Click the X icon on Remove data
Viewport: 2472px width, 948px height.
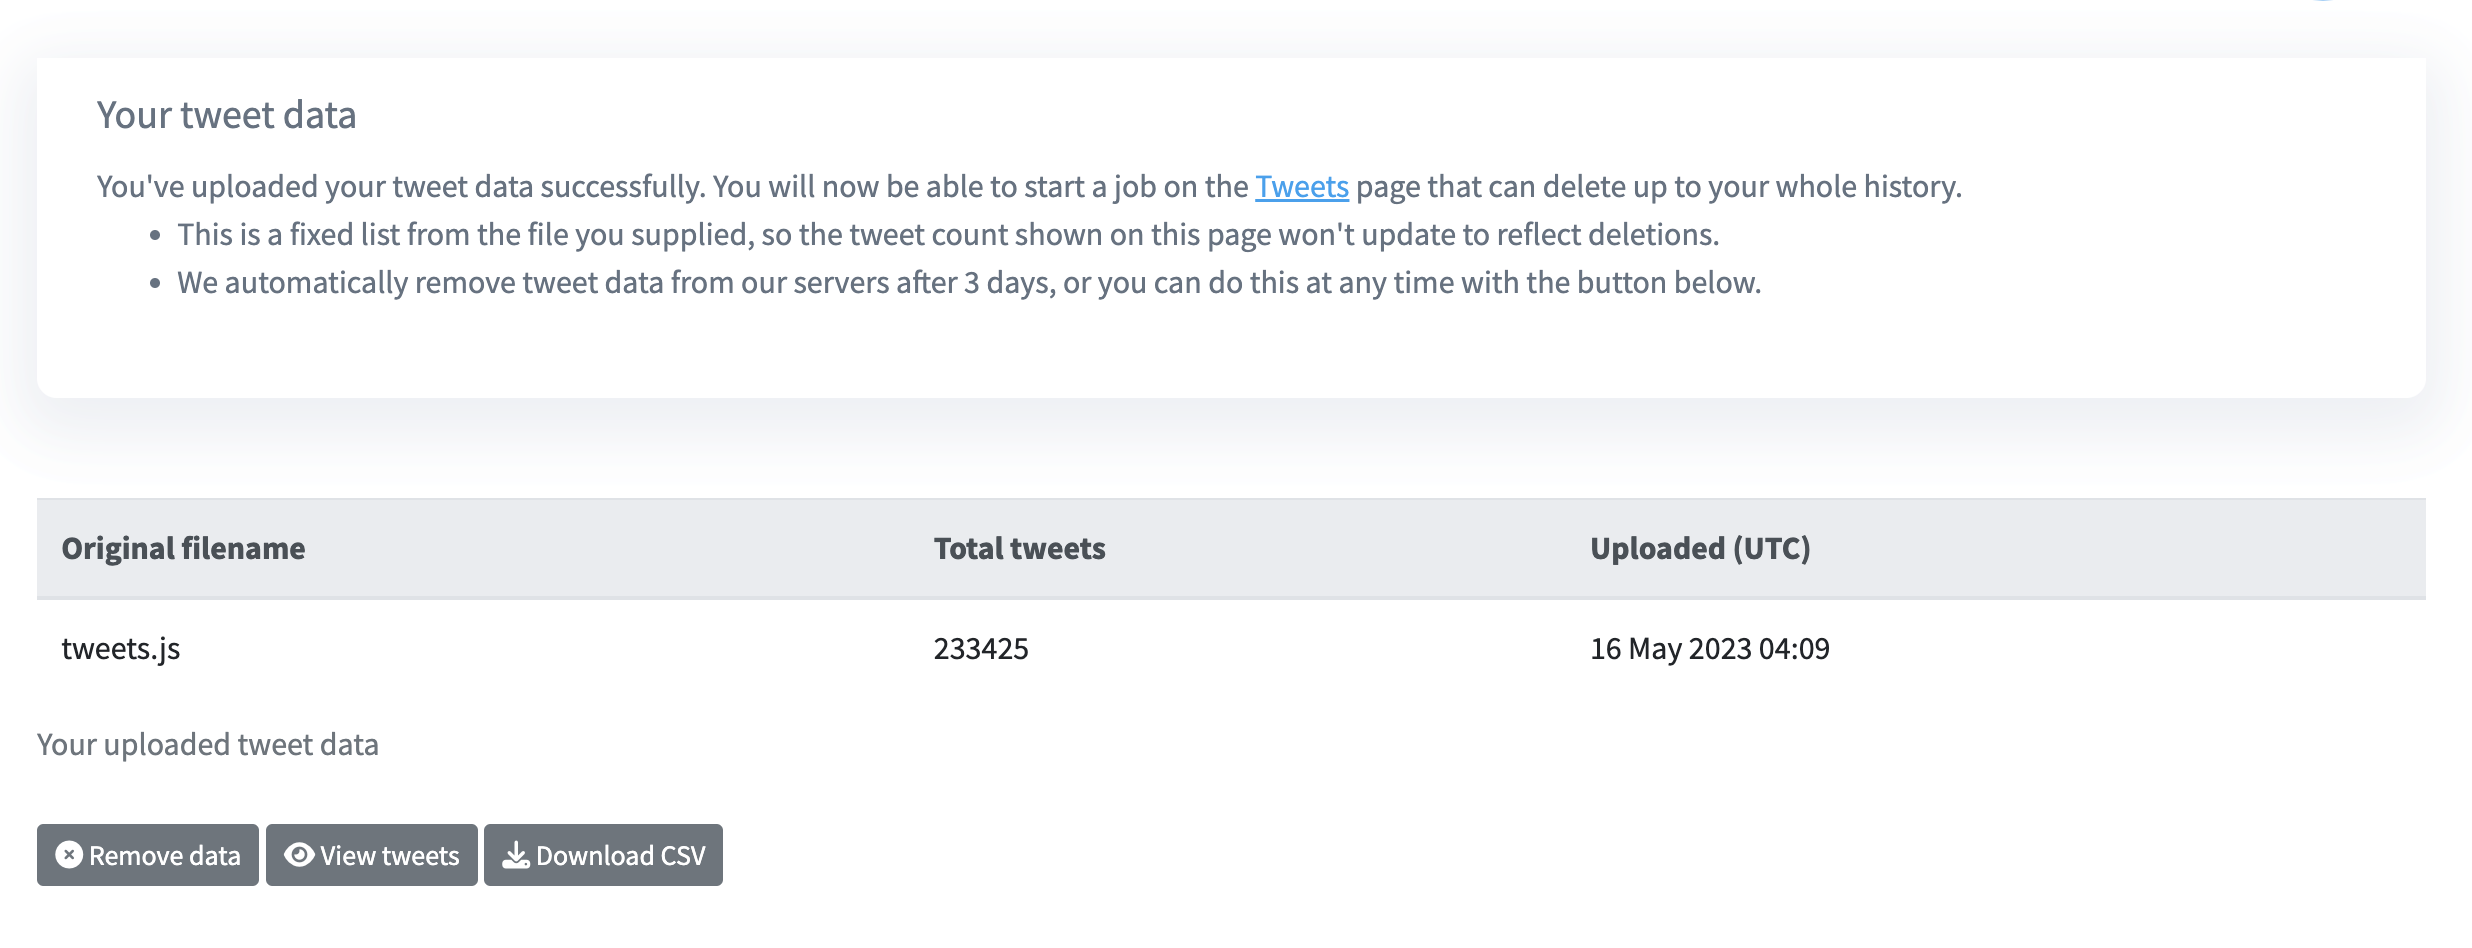[x=69, y=855]
